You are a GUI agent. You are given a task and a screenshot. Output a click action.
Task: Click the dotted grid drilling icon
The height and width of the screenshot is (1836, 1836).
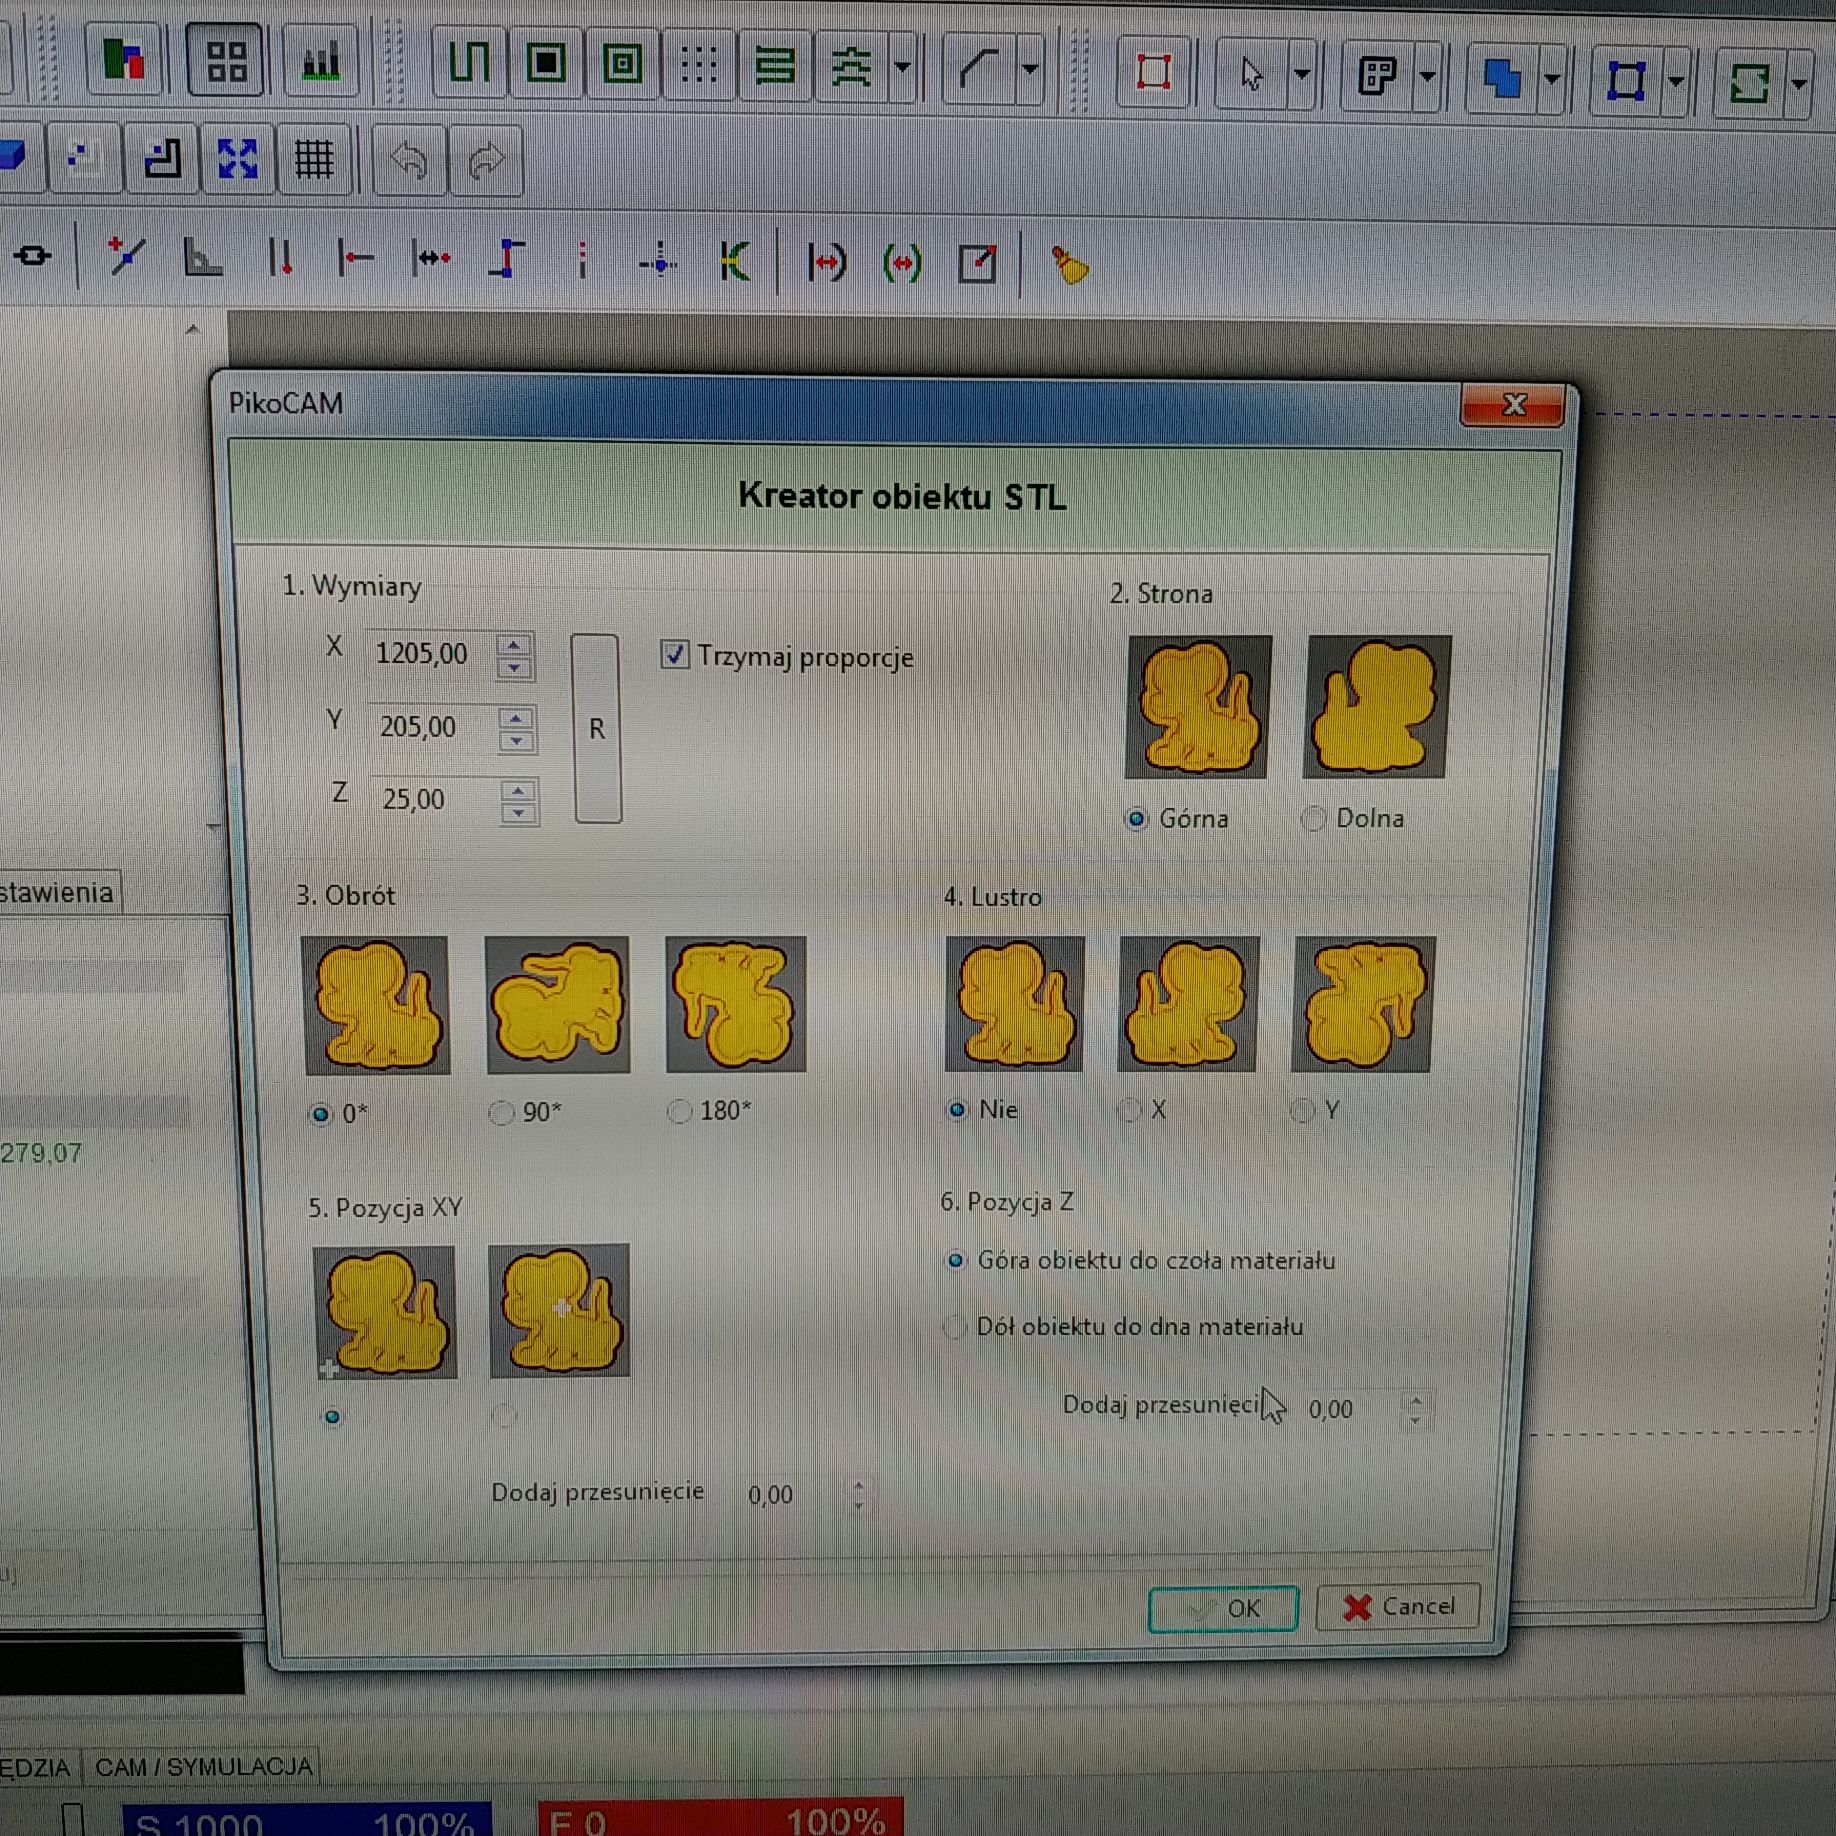698,65
